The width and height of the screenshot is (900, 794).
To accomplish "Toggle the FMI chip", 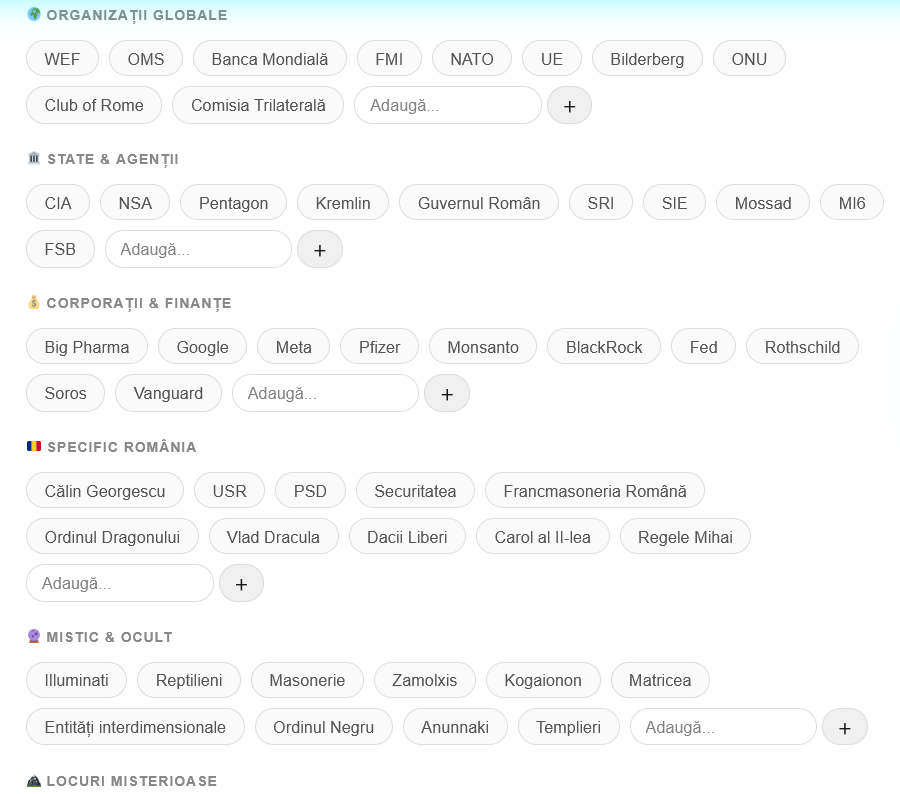I will pos(389,59).
